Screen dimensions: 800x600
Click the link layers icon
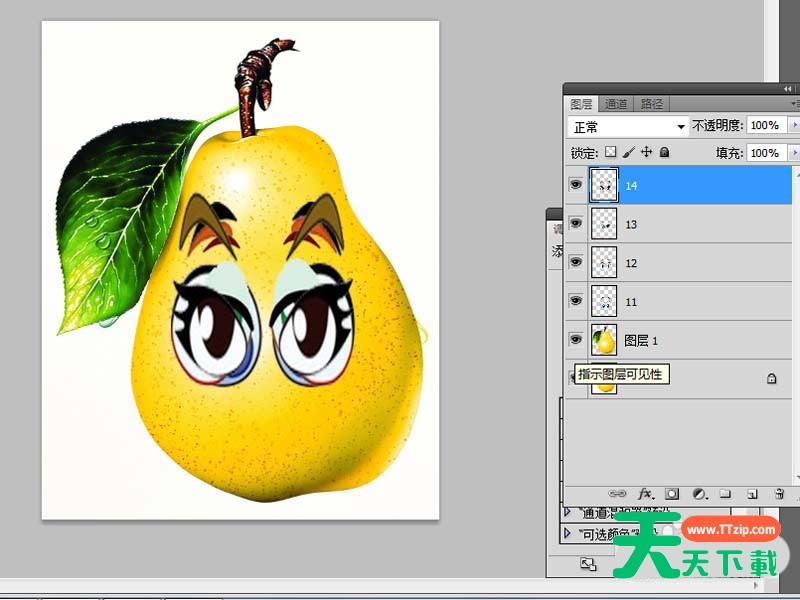point(619,493)
